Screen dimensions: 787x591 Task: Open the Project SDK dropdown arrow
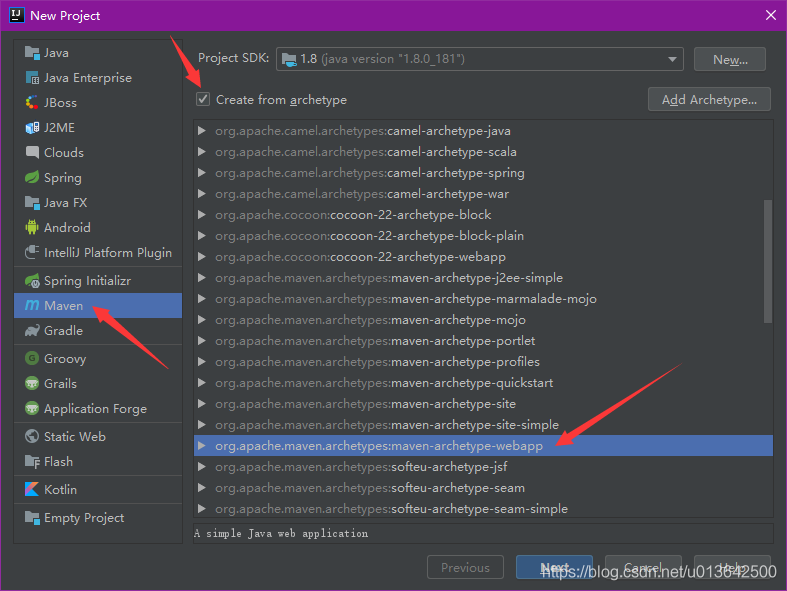[x=672, y=59]
